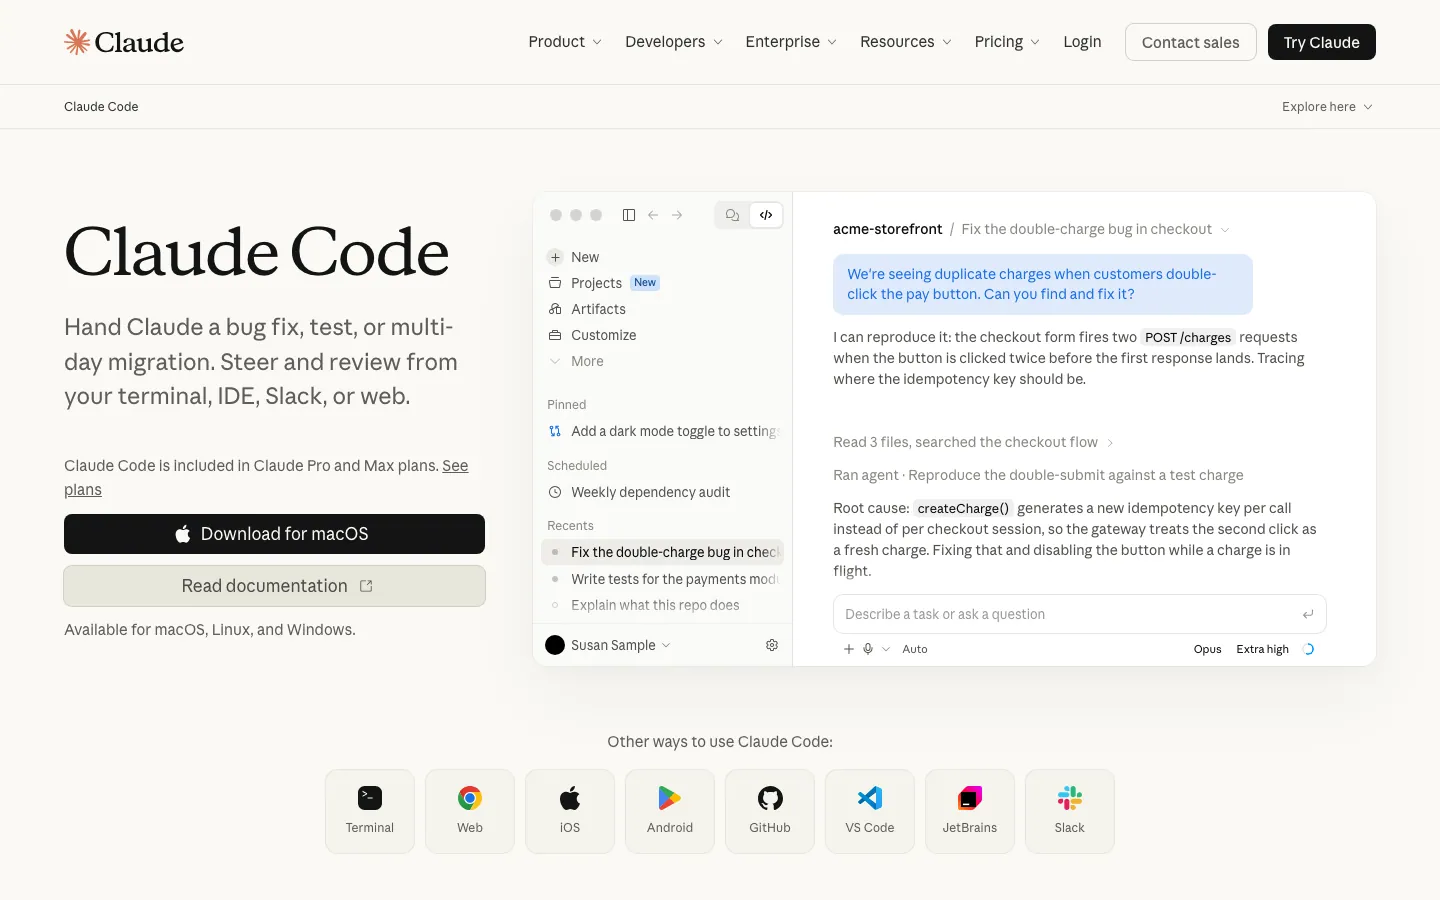
Task: Expand the Explore here dropdown
Action: pos(1327,107)
